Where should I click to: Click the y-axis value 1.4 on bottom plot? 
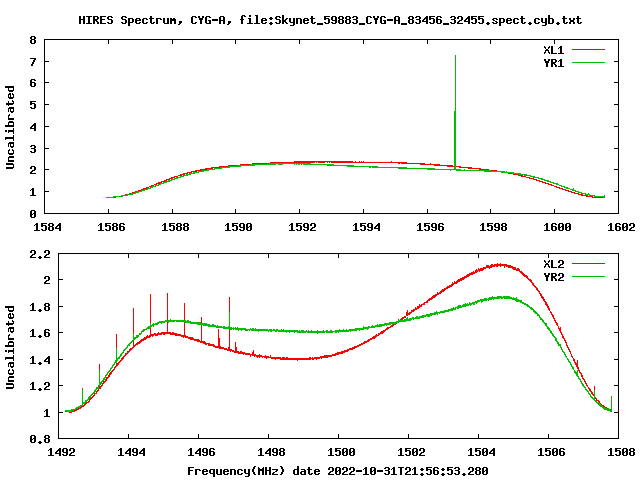click(x=40, y=360)
